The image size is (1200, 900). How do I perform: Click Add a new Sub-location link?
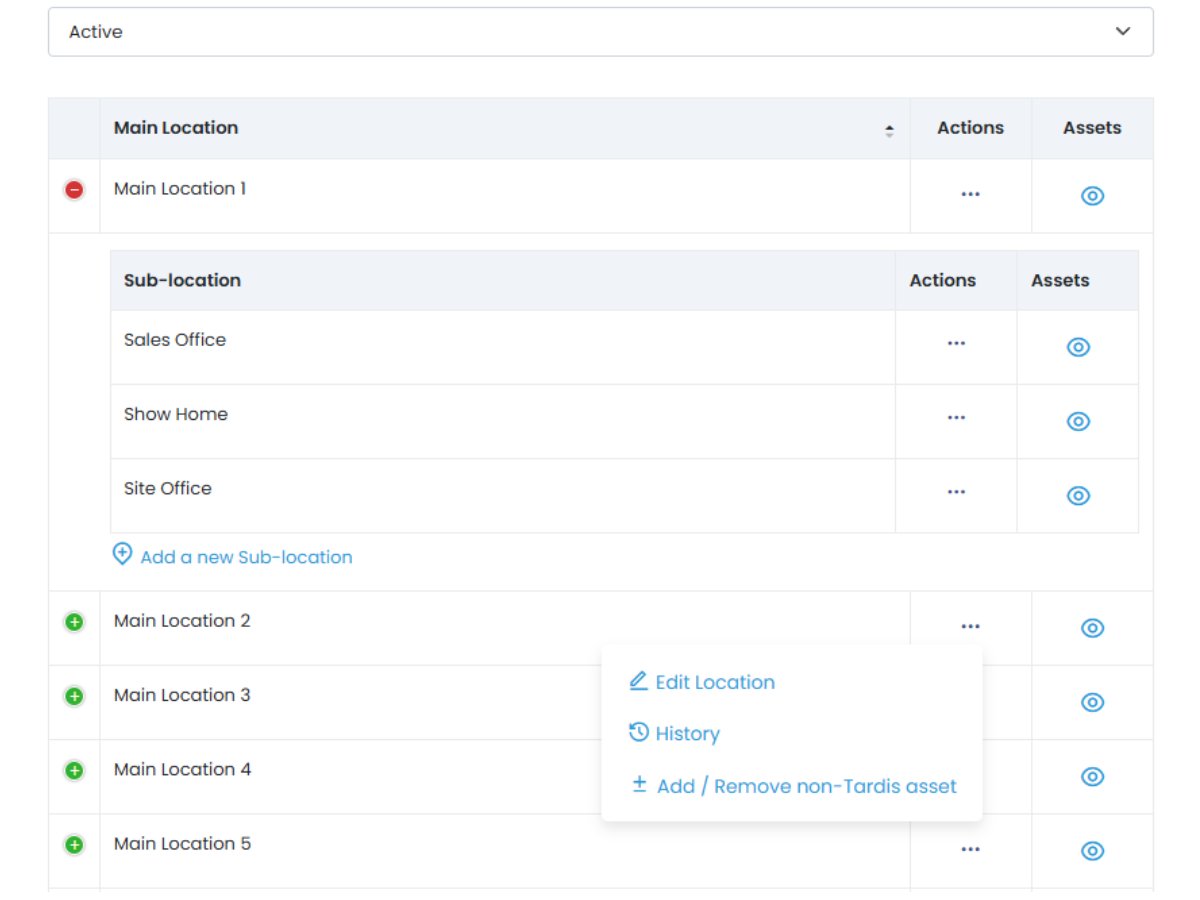(x=246, y=557)
